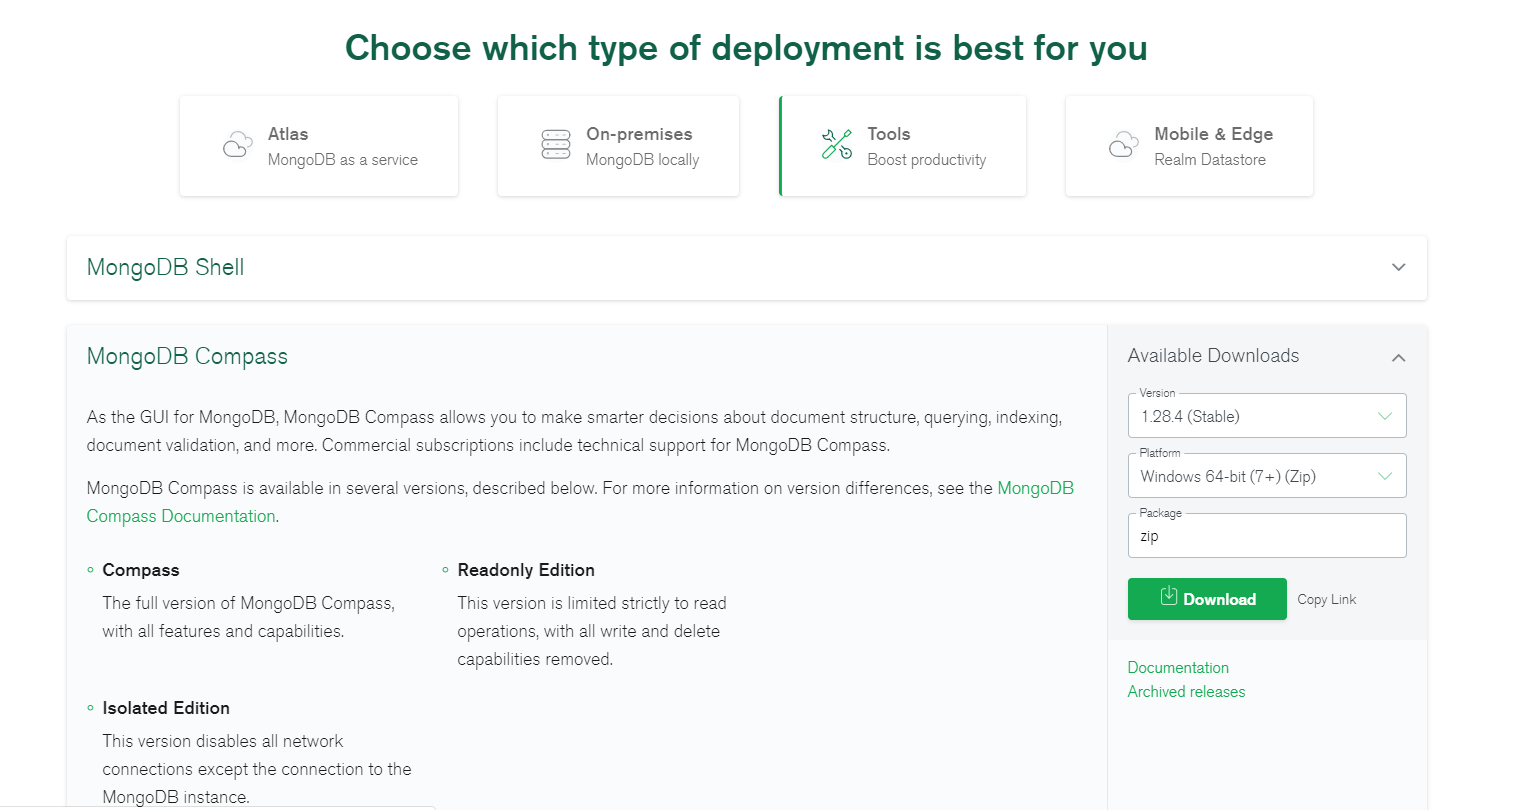Click the green Download button

[1207, 599]
